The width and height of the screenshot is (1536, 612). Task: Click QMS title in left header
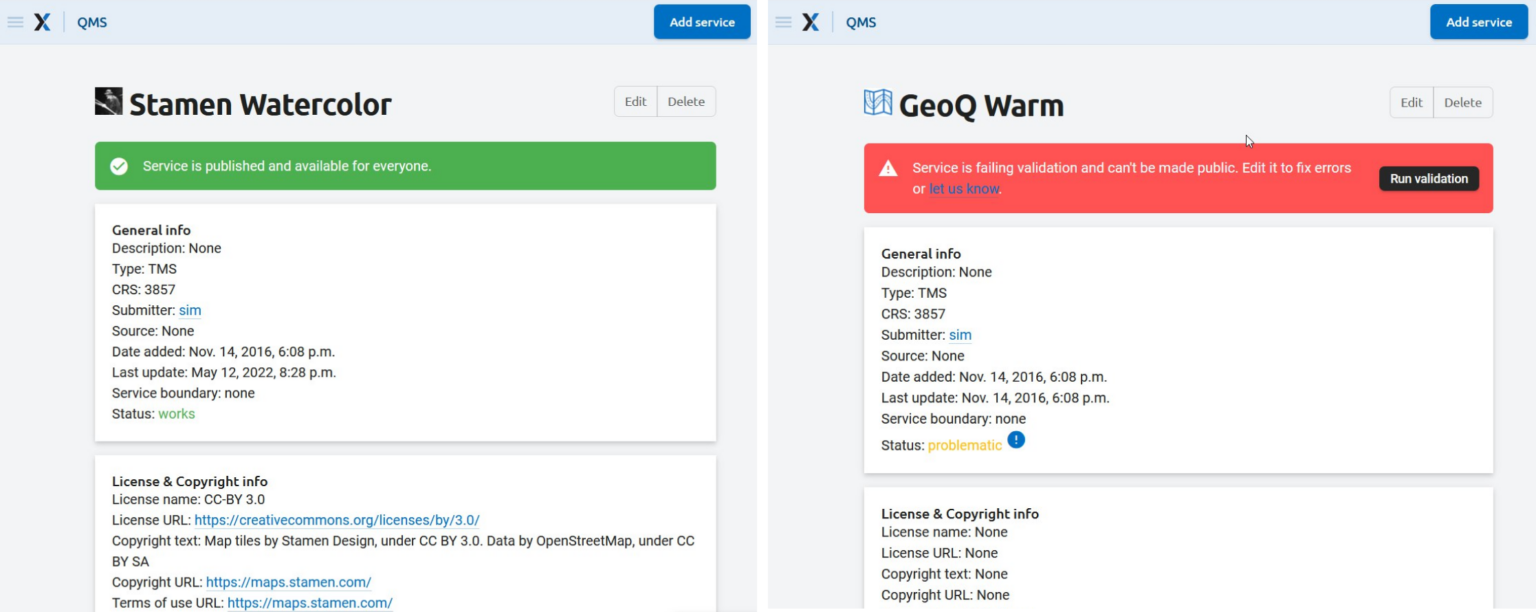92,22
